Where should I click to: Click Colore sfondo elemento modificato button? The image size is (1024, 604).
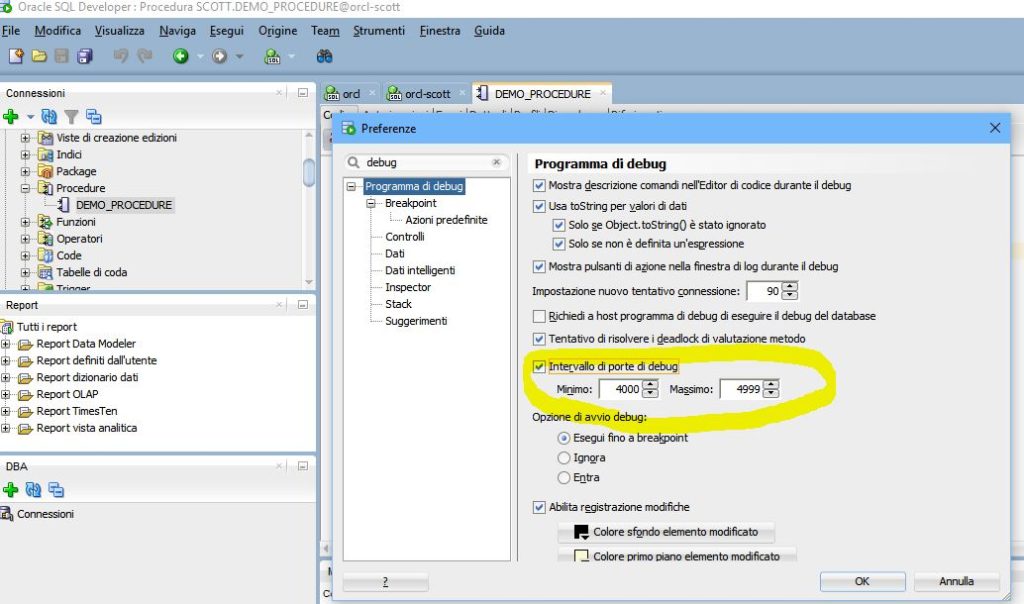[666, 532]
